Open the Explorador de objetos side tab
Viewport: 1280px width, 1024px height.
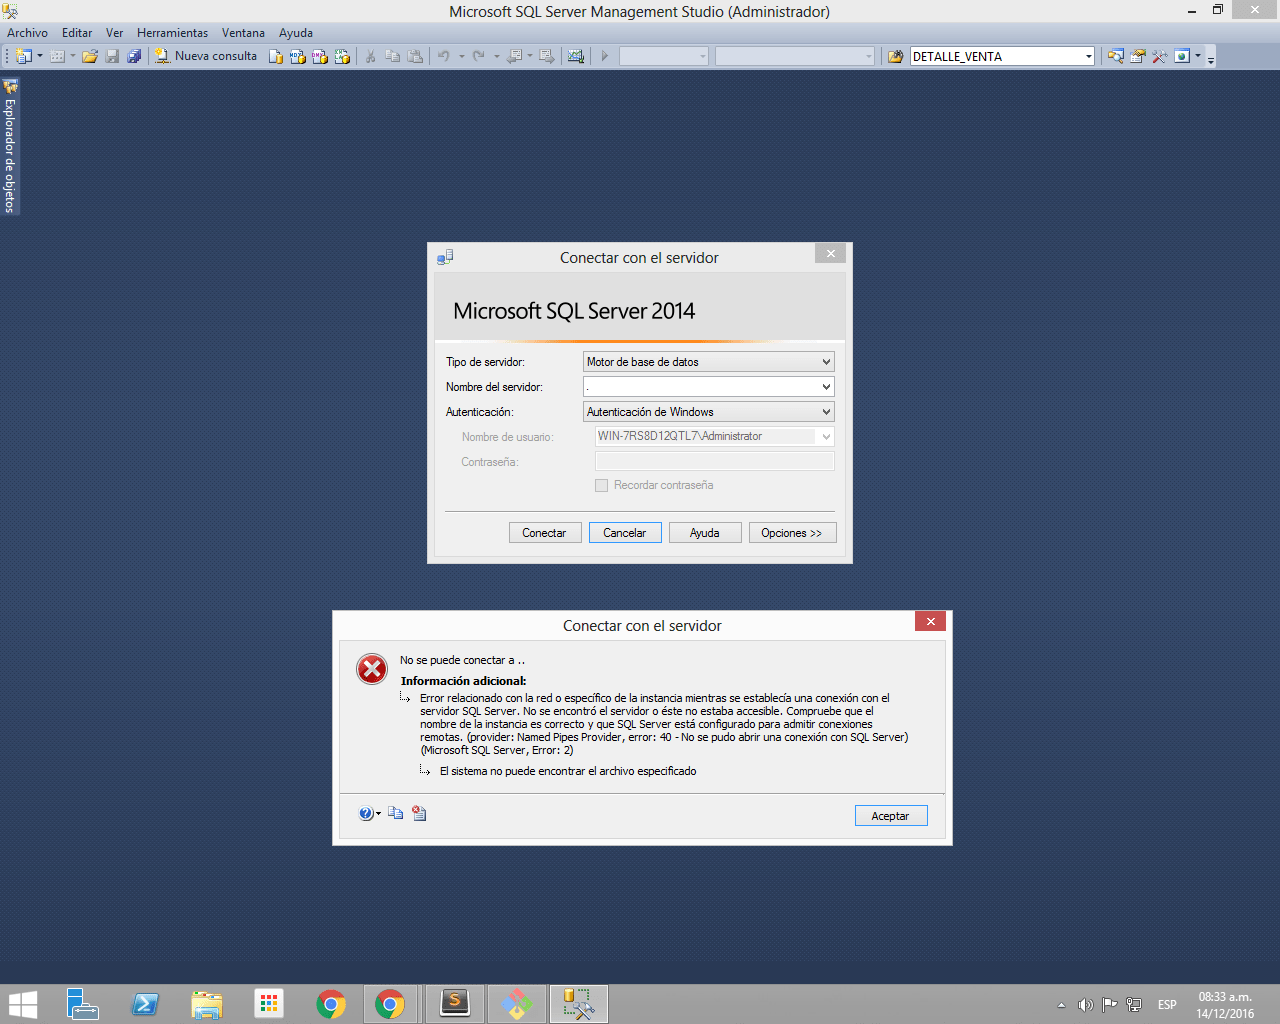(x=10, y=146)
